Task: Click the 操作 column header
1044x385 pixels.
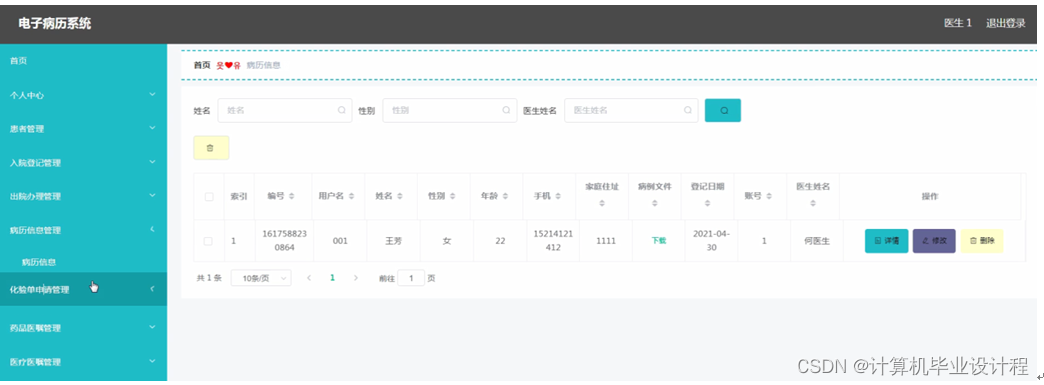Action: pos(930,196)
